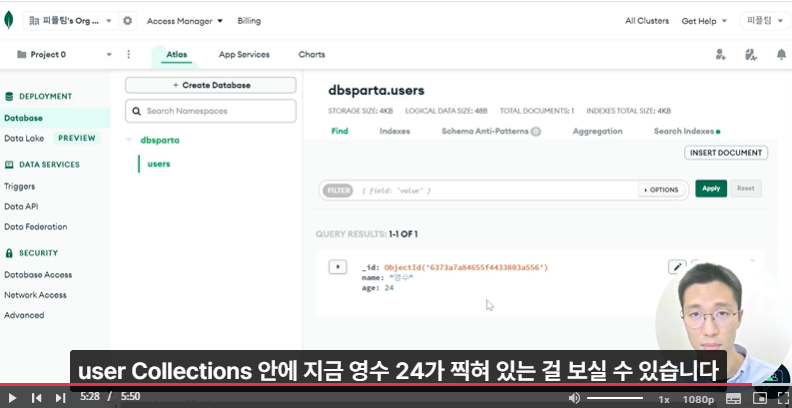Open Get Help dropdown
The height and width of the screenshot is (408, 792).
pyautogui.click(x=704, y=21)
